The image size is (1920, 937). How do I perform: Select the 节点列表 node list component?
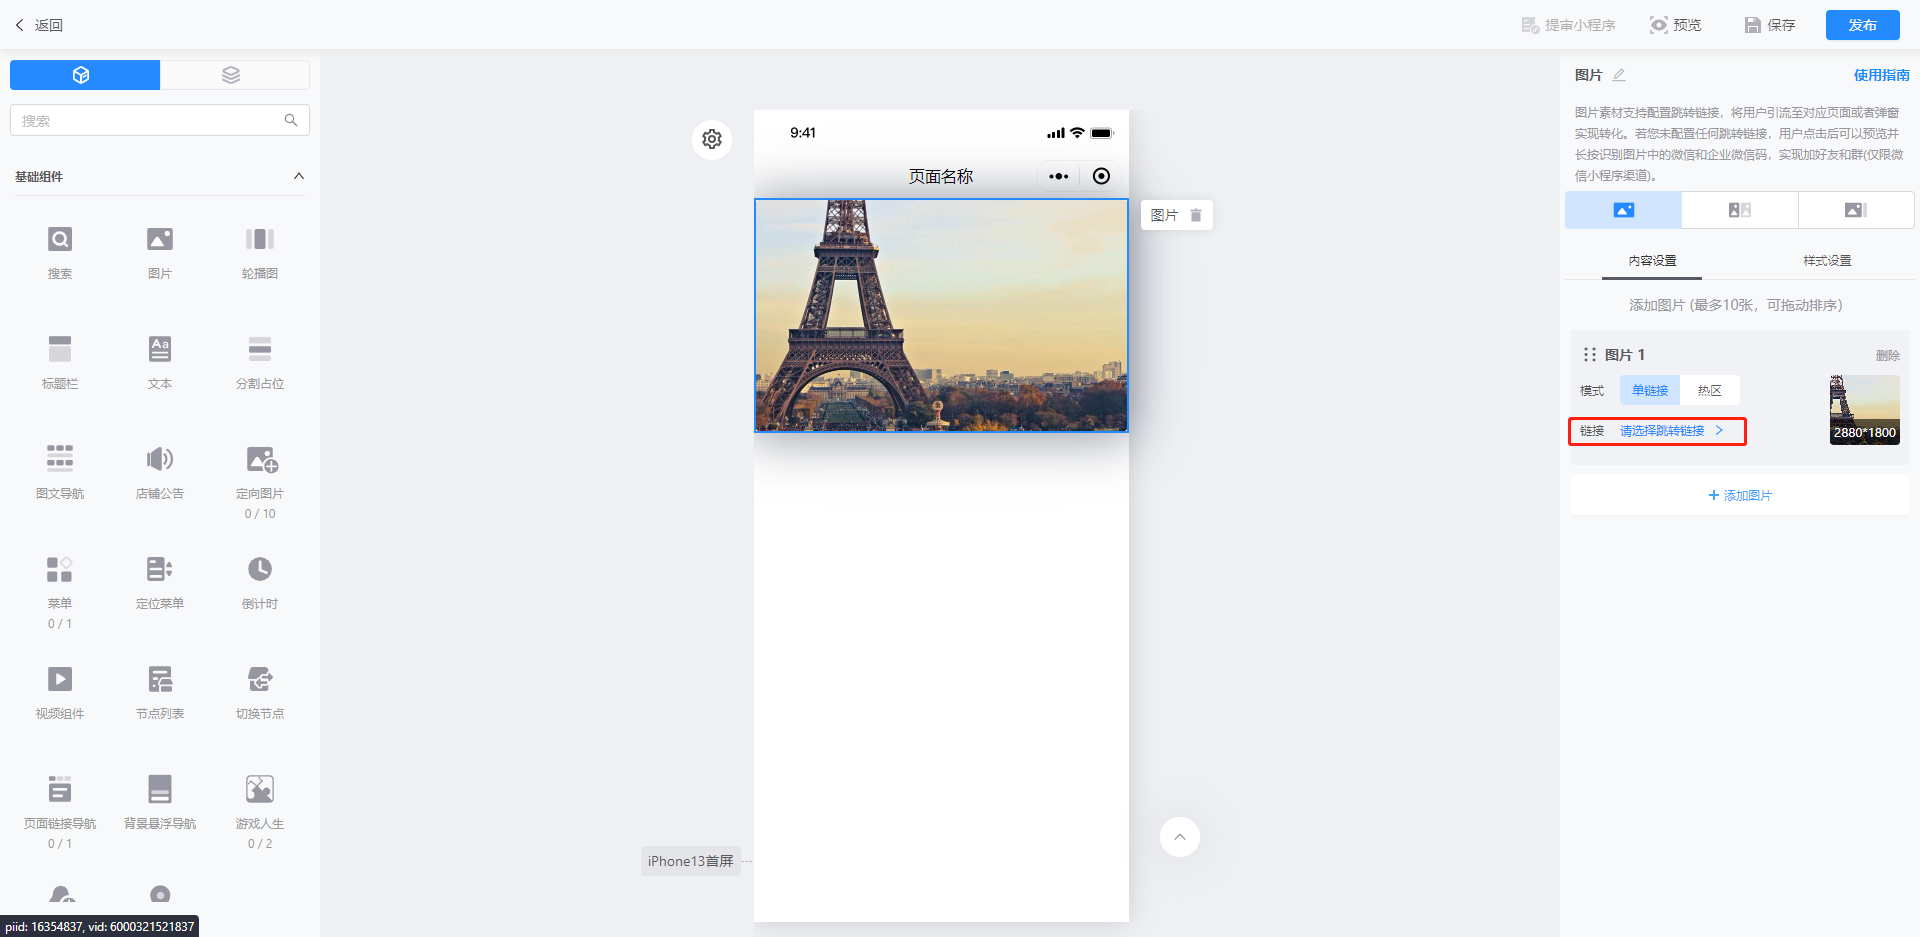(x=160, y=679)
